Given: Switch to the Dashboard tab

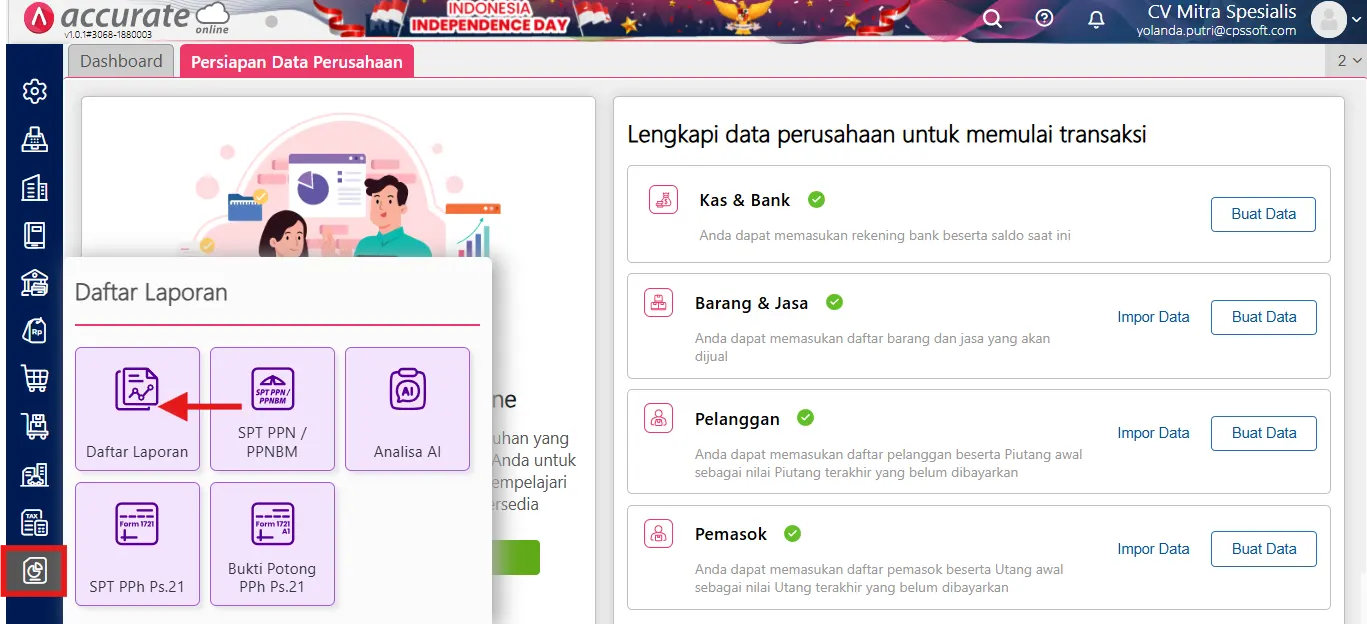Looking at the screenshot, I should 119,60.
